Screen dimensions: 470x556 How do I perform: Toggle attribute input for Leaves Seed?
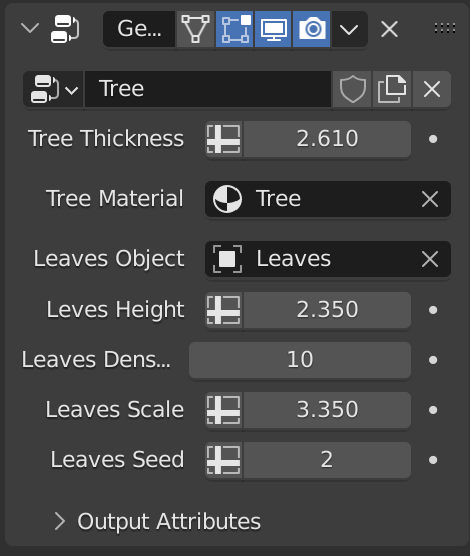(224, 460)
